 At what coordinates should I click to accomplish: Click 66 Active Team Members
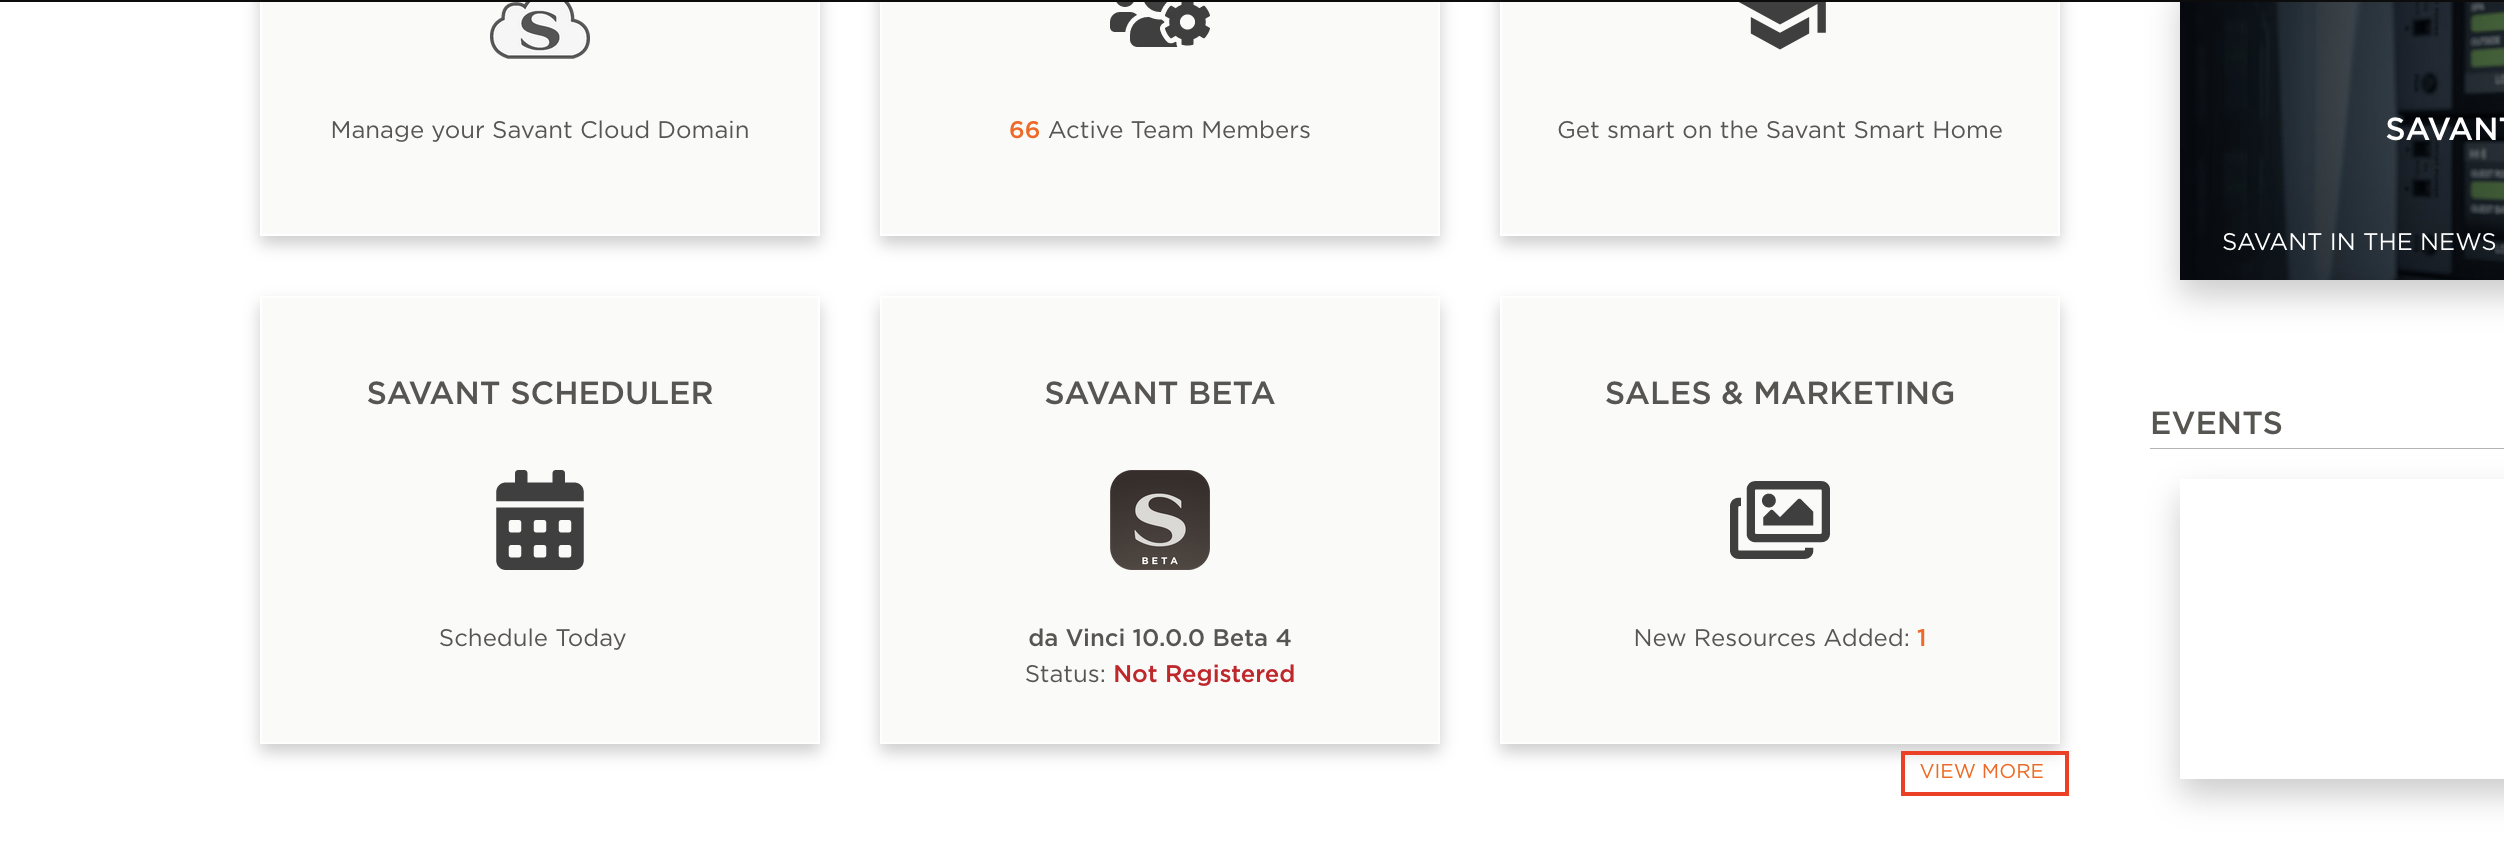1159,129
